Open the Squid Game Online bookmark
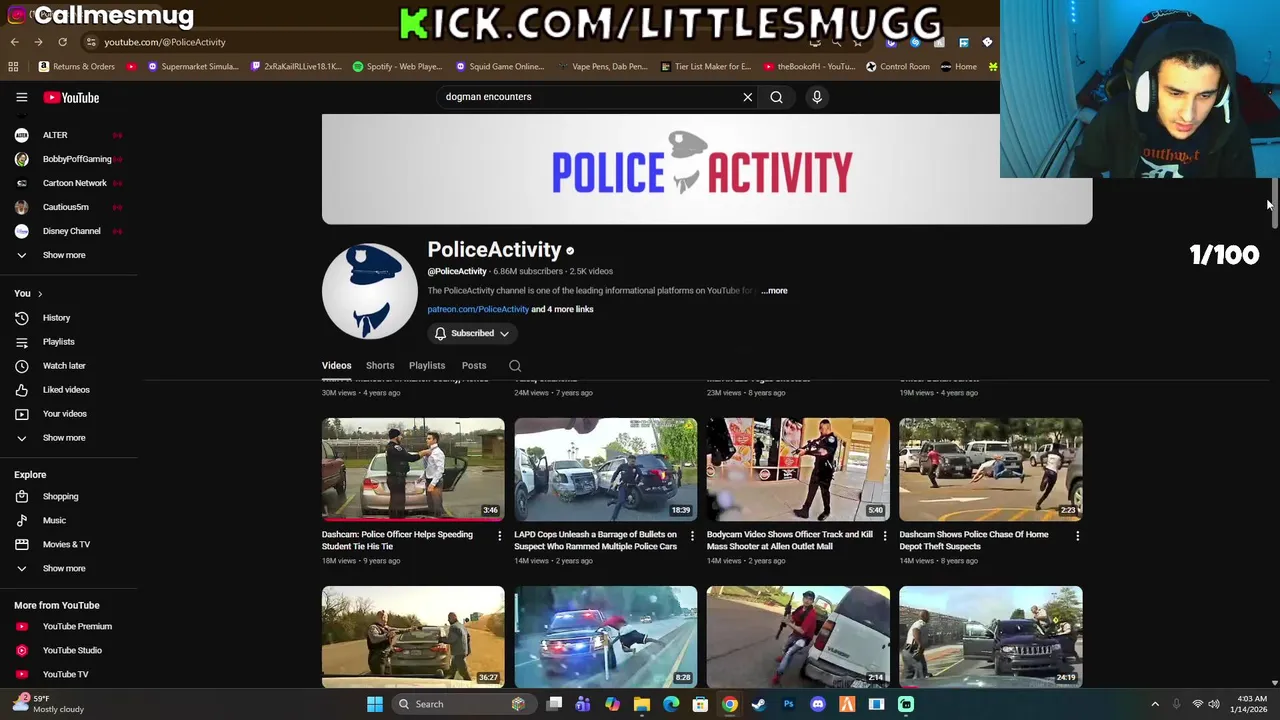The width and height of the screenshot is (1280, 720). click(500, 67)
